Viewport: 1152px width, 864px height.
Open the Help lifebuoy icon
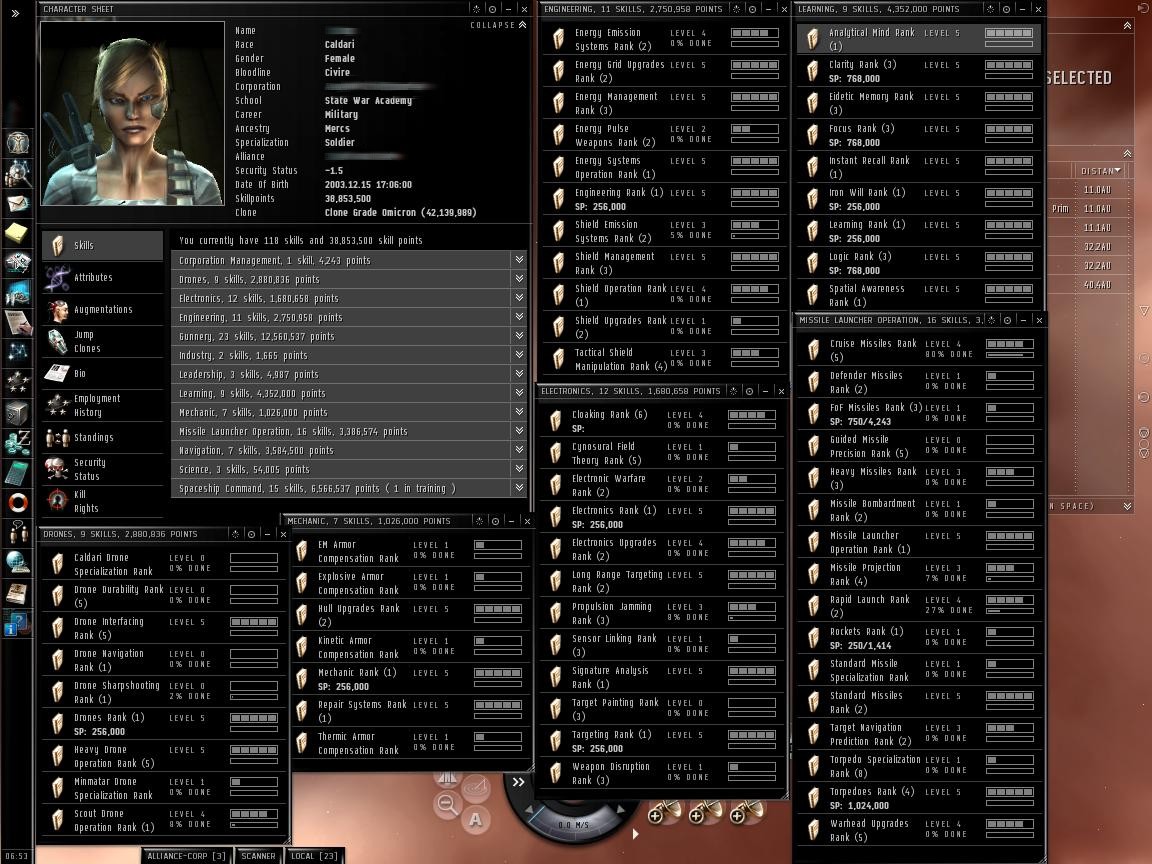(17, 503)
